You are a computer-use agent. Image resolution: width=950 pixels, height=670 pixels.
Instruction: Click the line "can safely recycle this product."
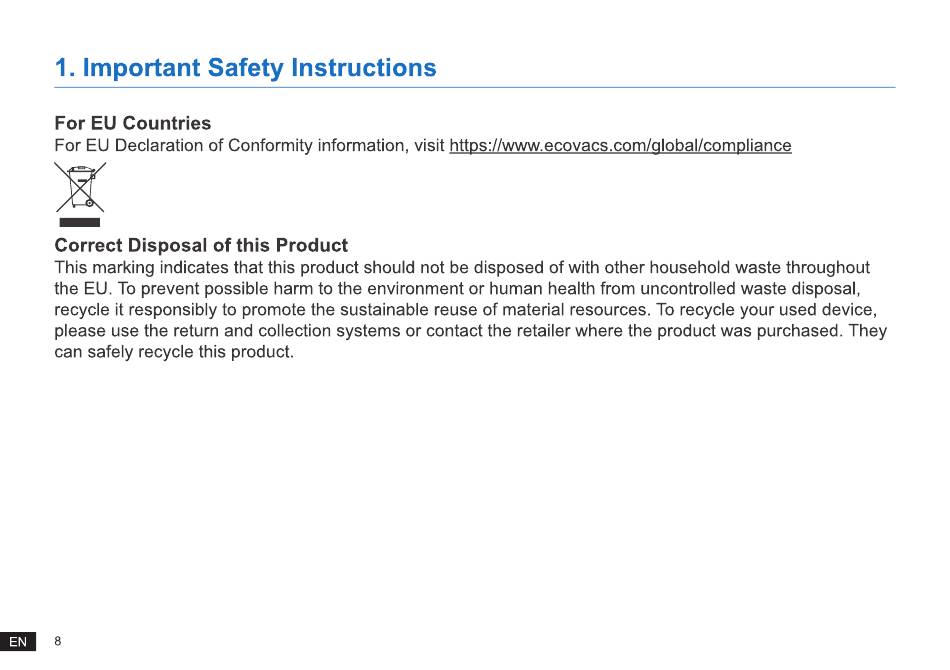point(174,352)
